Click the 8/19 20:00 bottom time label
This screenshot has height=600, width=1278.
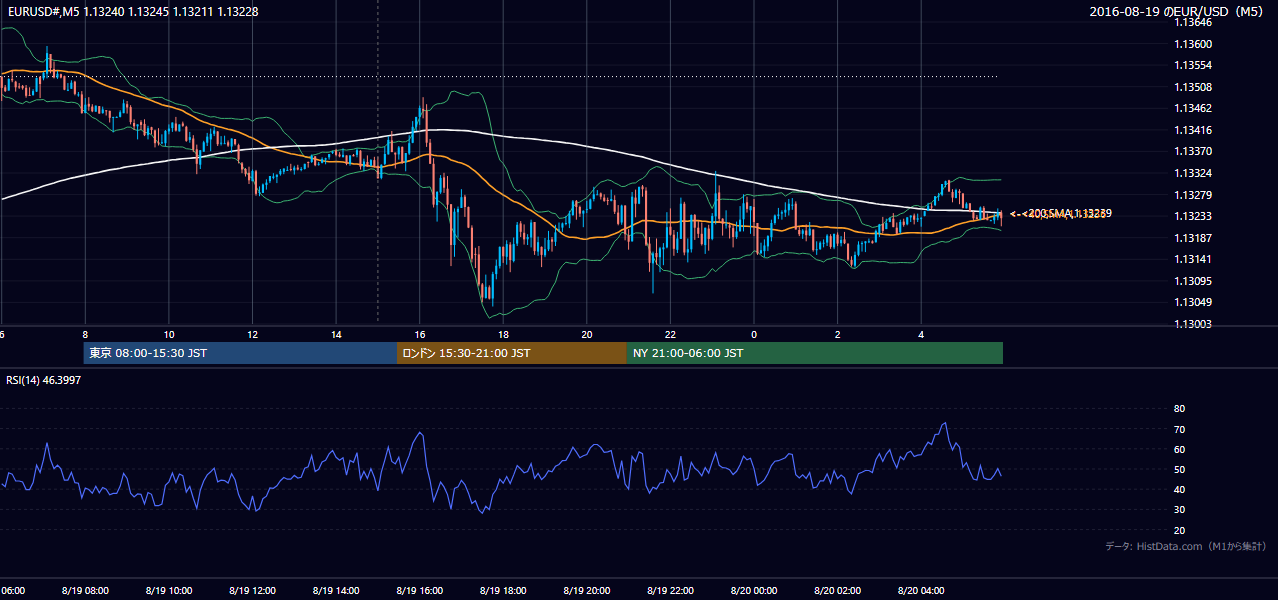[x=587, y=591]
